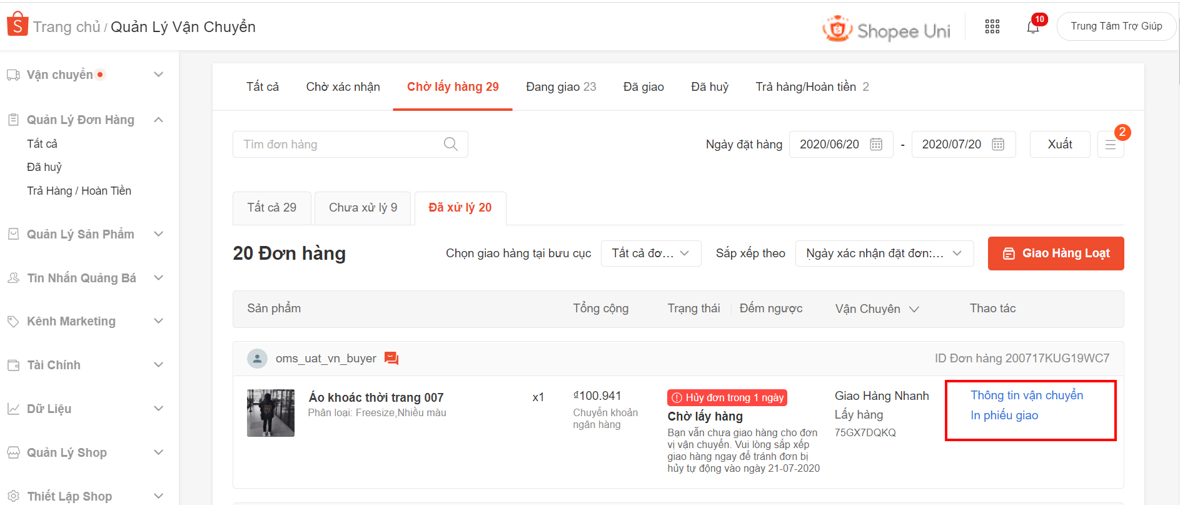Collapse the Quản Lý Đơn Hàng section
The width and height of the screenshot is (1180, 509).
click(158, 120)
